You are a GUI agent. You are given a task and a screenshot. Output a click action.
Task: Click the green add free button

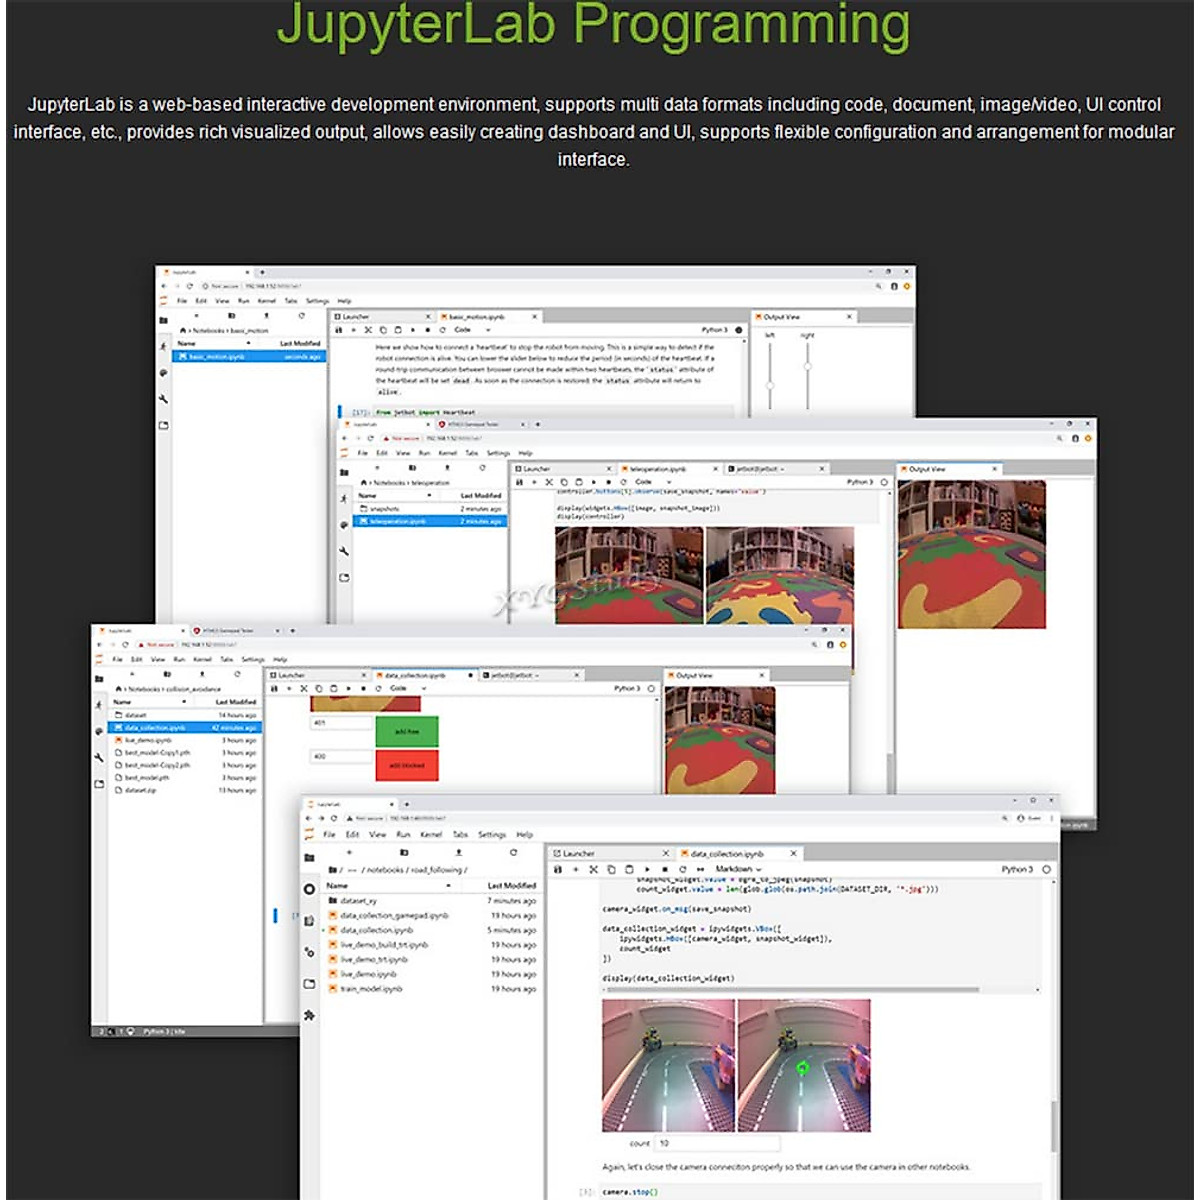tap(406, 731)
